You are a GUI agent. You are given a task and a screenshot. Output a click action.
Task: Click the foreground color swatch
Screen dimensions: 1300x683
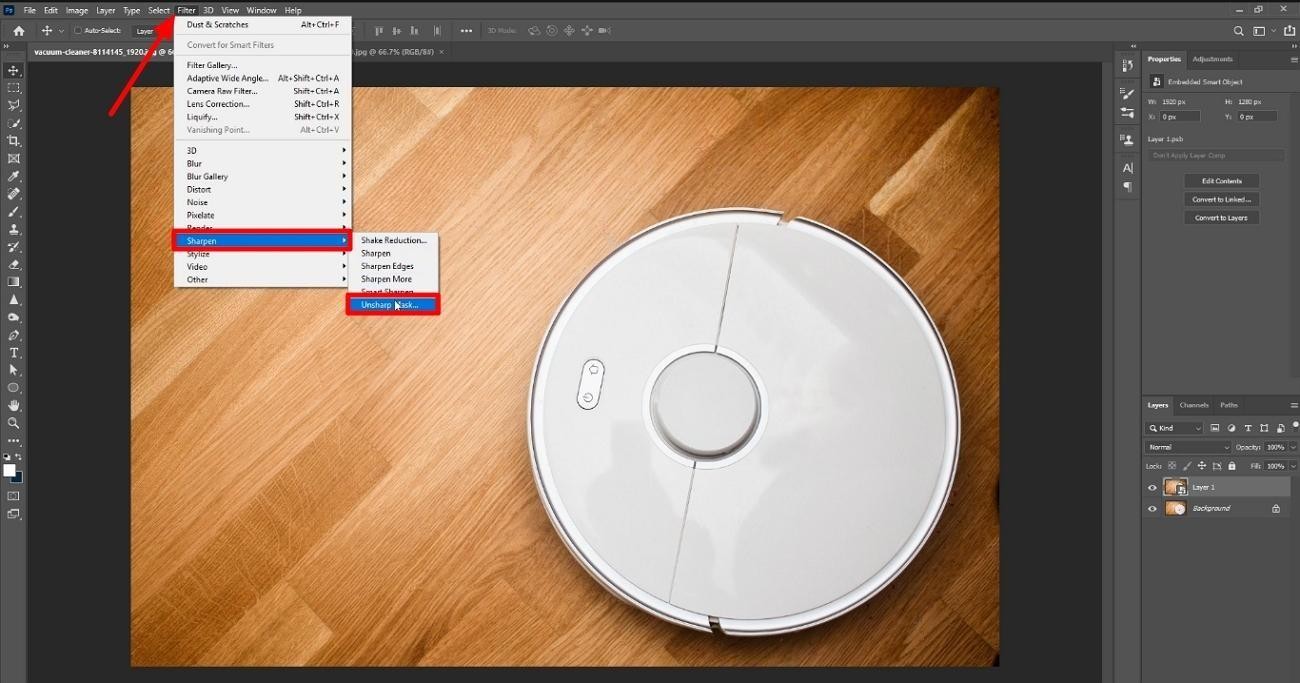pyautogui.click(x=9, y=470)
